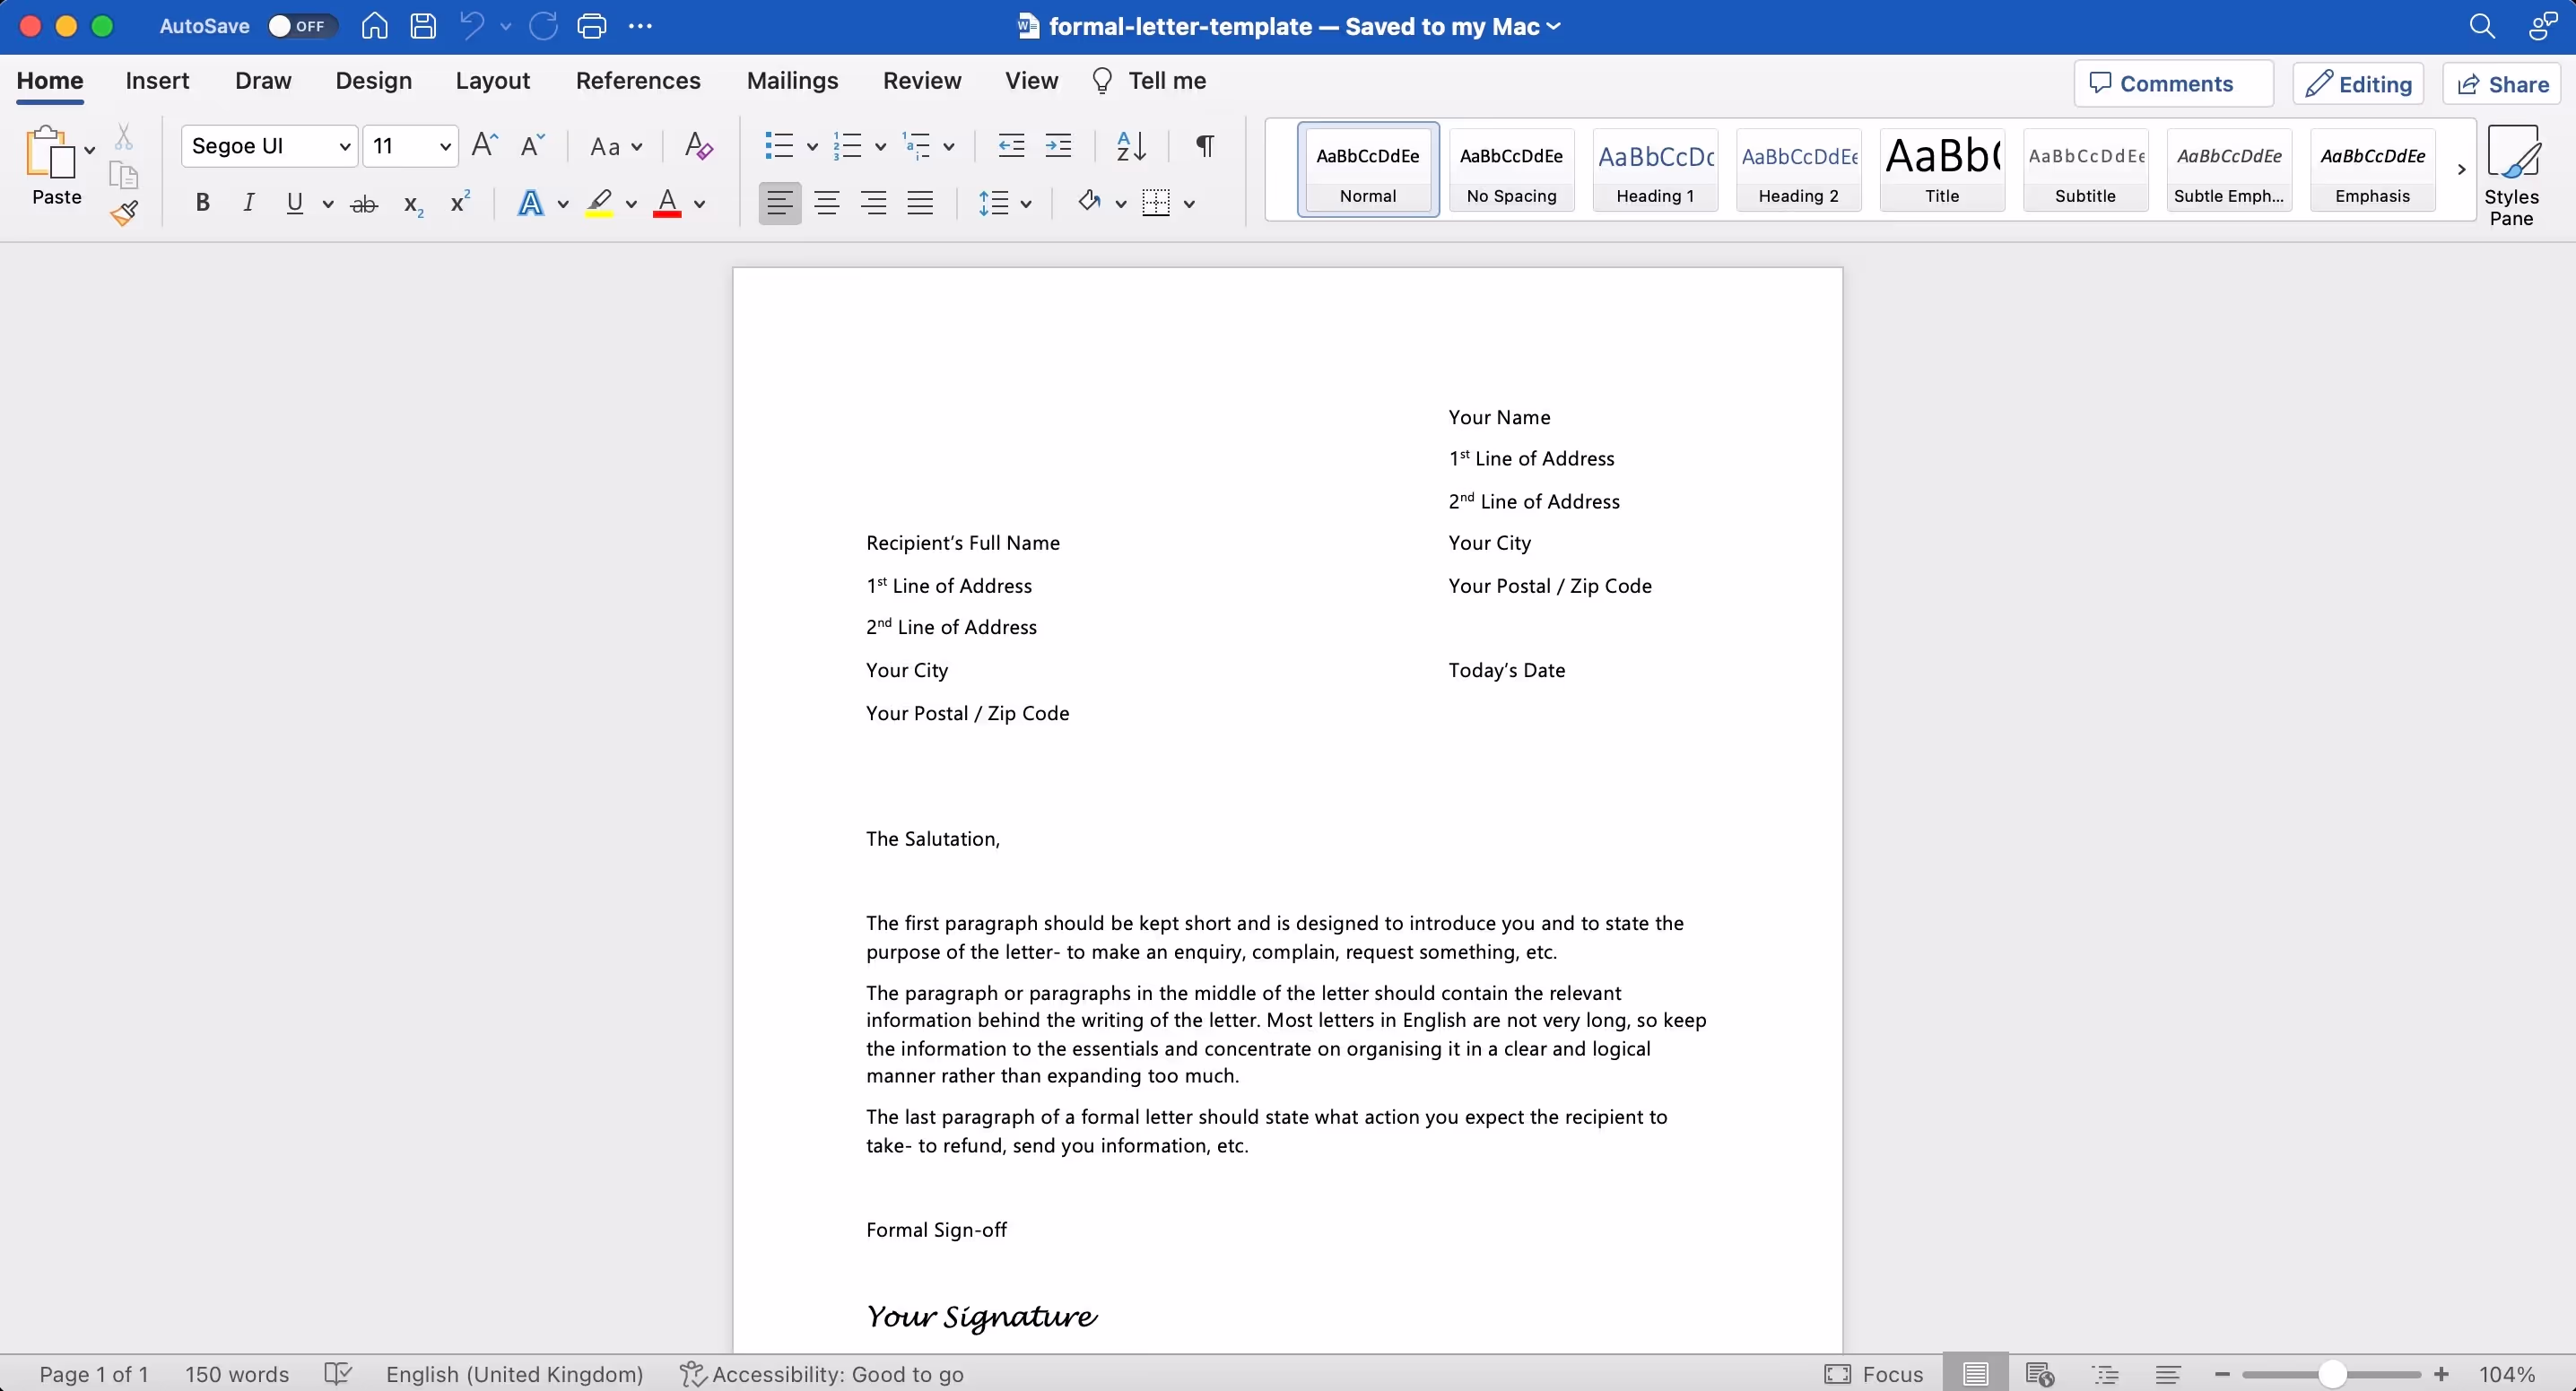Click the Editing mode button
This screenshot has height=1391, width=2576.
point(2358,84)
